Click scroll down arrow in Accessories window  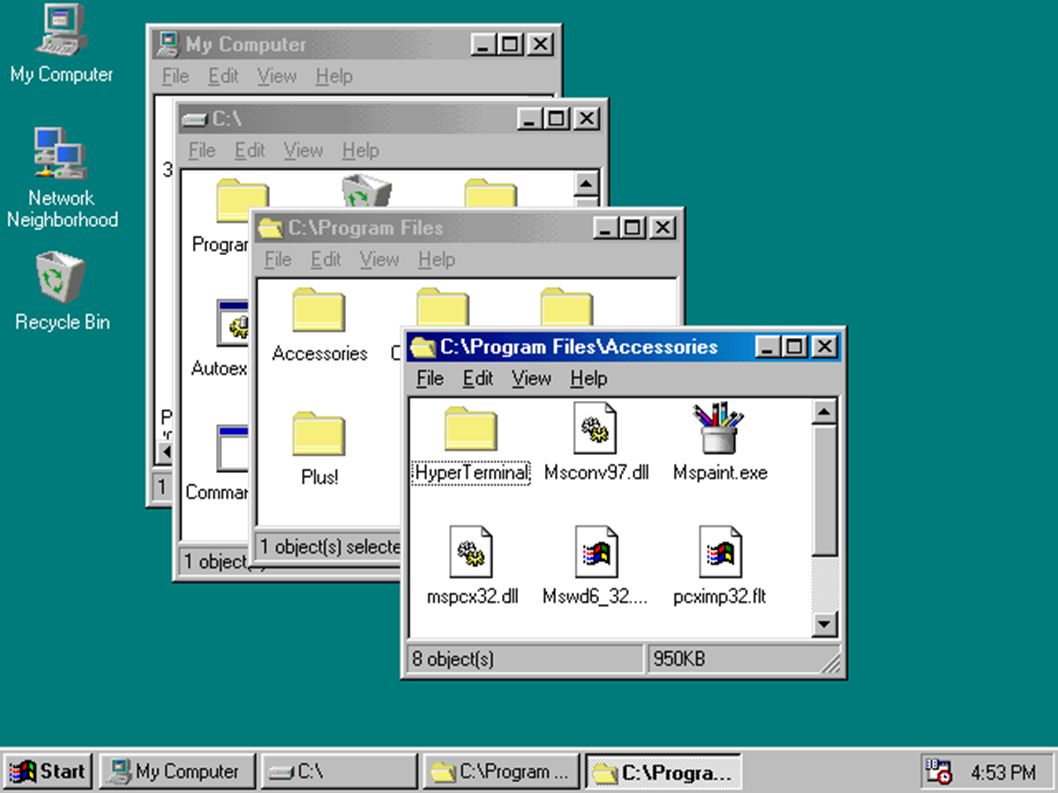(824, 624)
